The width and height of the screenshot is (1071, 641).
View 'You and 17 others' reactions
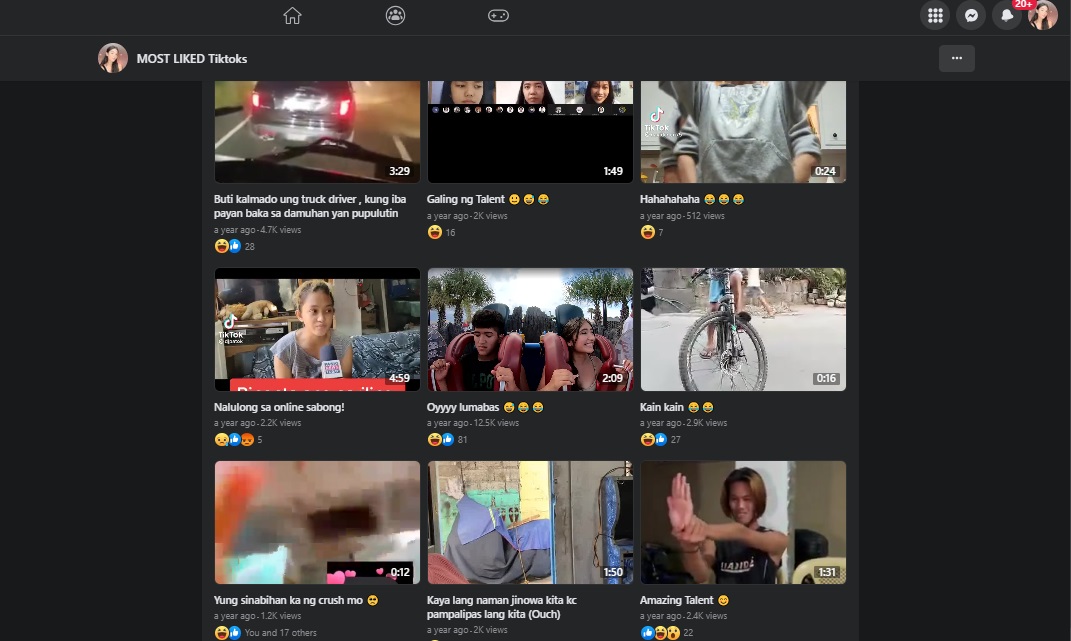coord(265,633)
